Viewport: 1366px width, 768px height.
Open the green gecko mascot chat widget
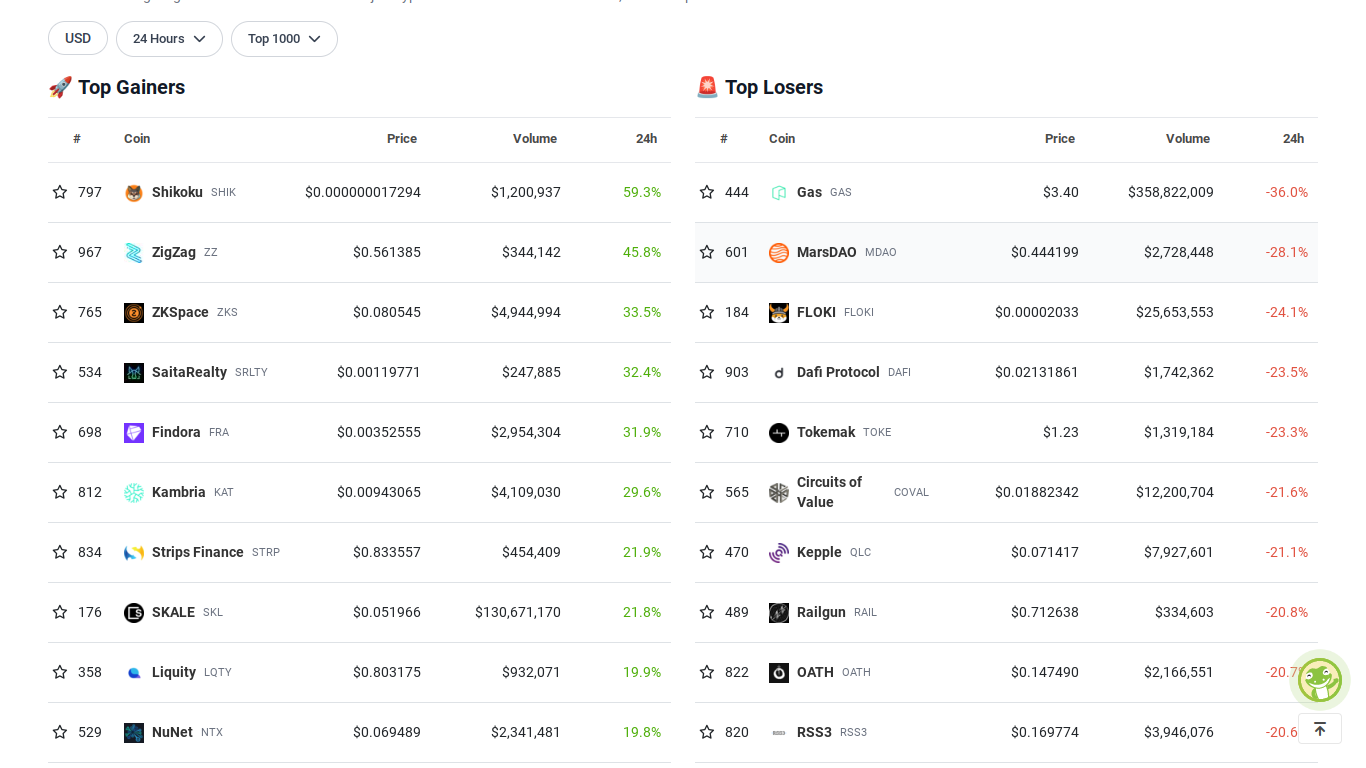1320,680
